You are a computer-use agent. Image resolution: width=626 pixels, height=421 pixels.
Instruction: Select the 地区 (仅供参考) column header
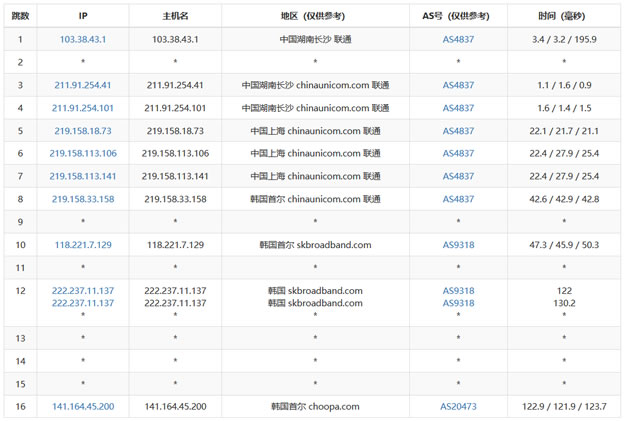tap(315, 17)
